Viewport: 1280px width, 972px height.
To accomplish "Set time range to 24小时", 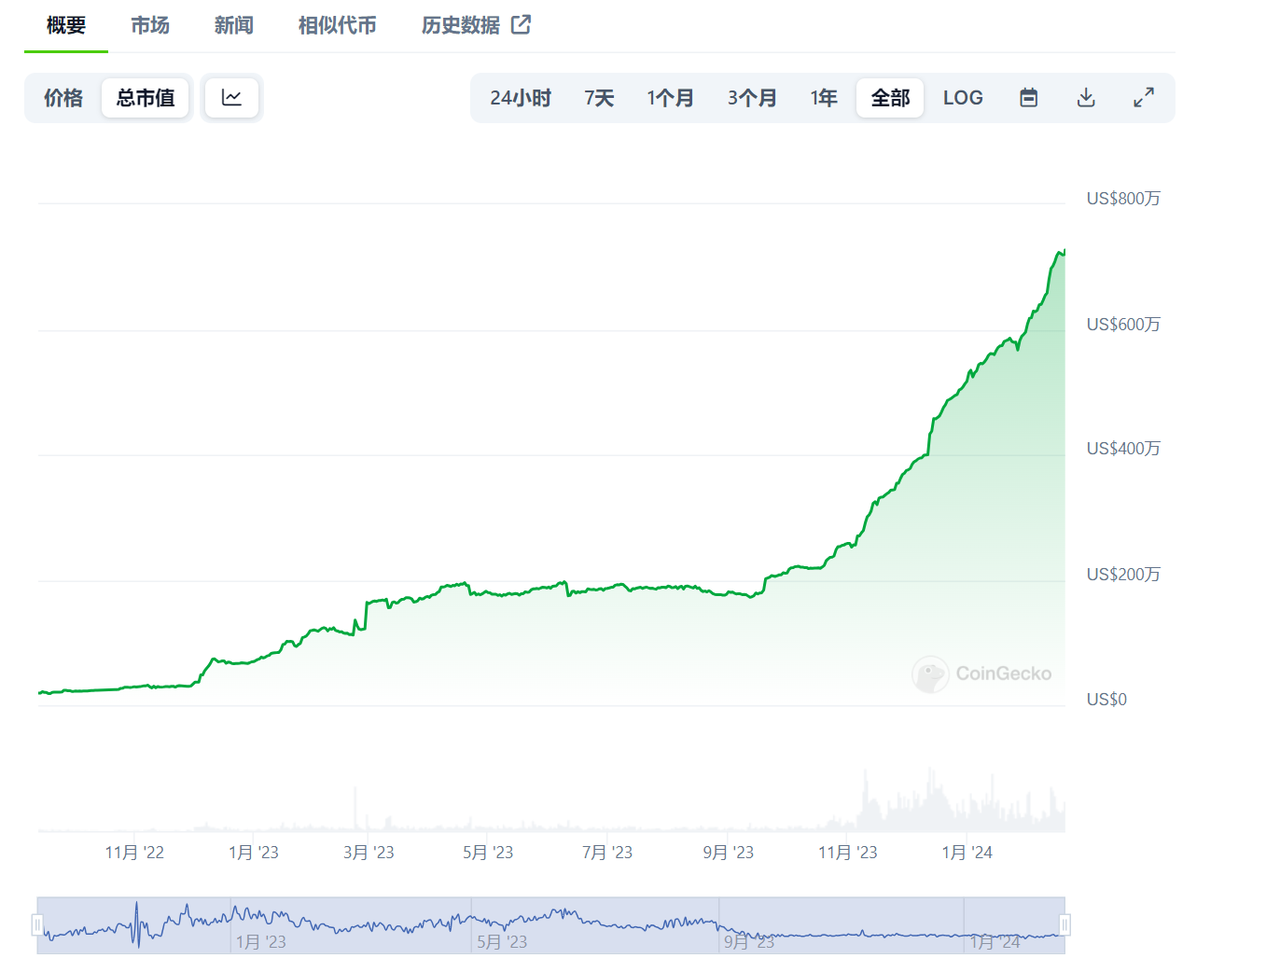I will coord(520,98).
